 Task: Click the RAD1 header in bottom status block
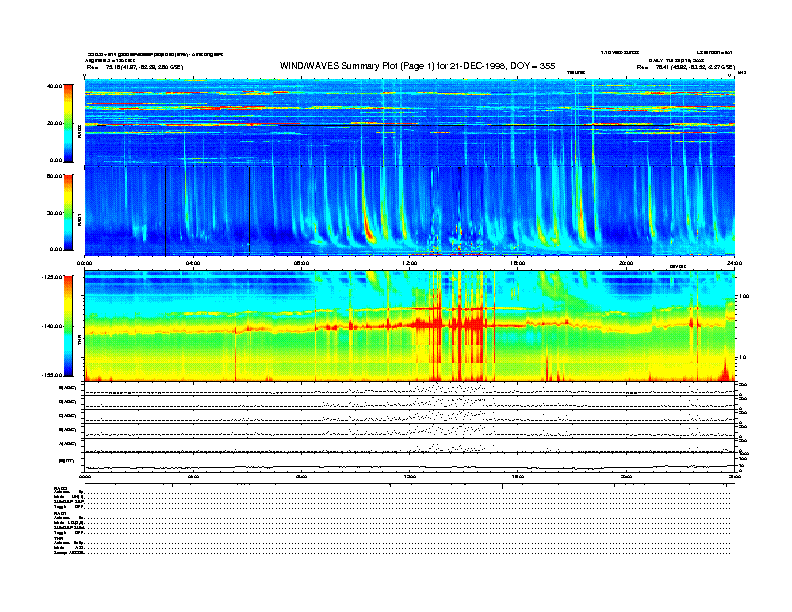pos(60,514)
